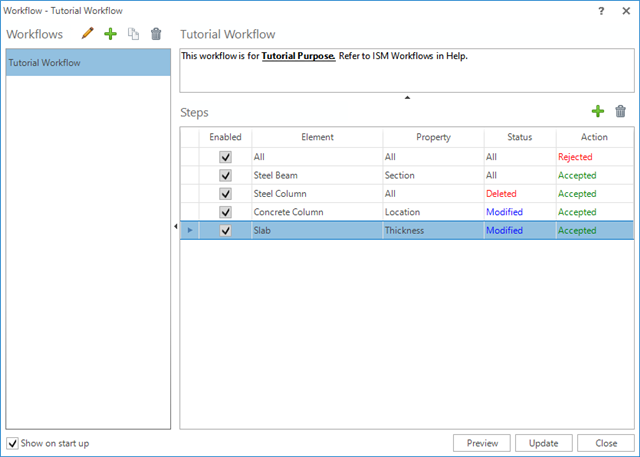Open the help question mark icon
The image size is (640, 457).
[601, 11]
